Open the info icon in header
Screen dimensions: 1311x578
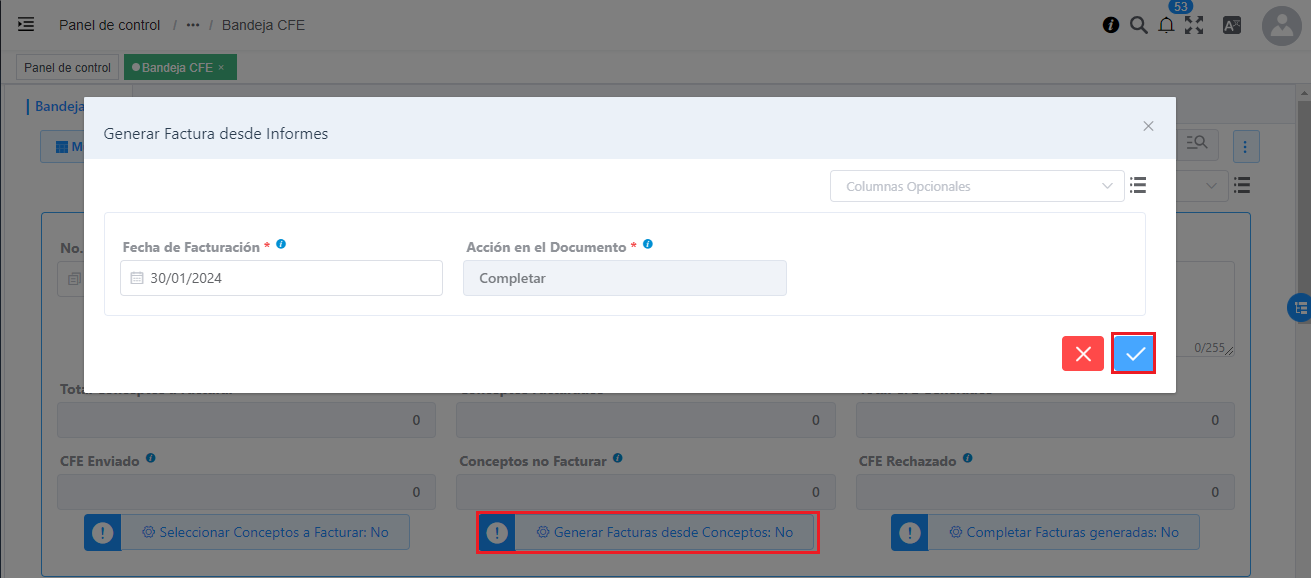(1110, 26)
